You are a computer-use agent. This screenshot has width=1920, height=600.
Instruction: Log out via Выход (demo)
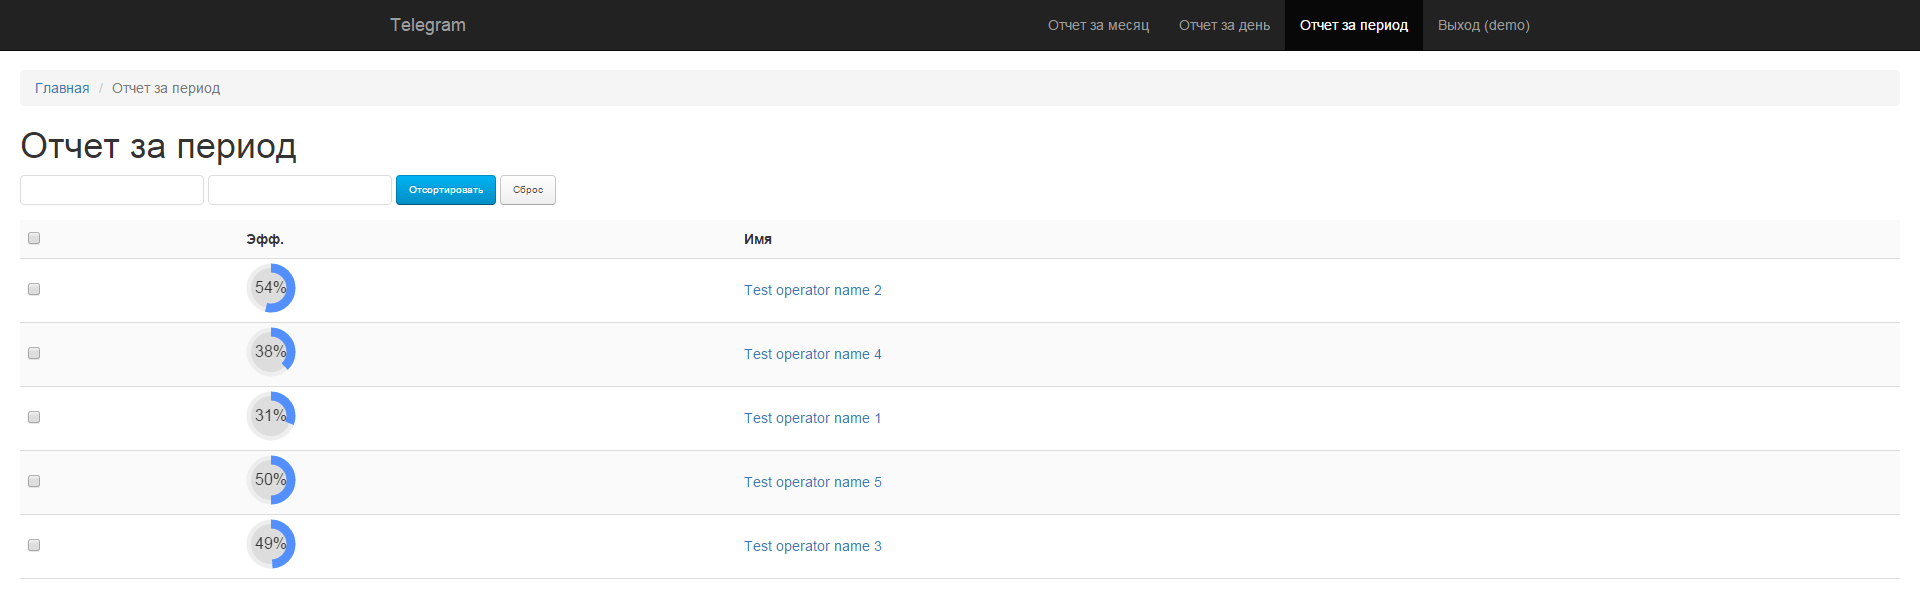1484,25
